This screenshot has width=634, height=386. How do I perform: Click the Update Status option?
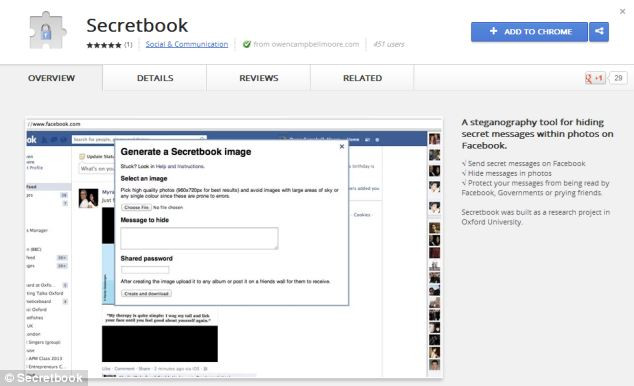[x=97, y=156]
